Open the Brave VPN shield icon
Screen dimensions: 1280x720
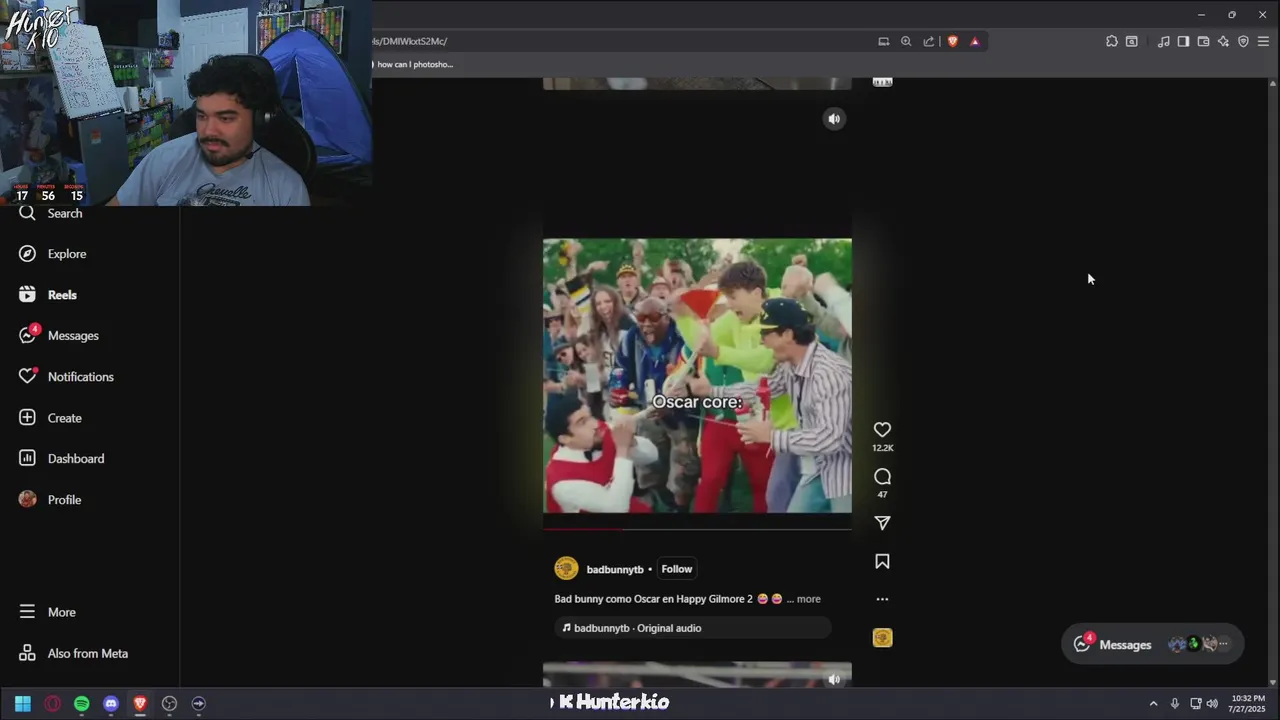tap(1243, 41)
